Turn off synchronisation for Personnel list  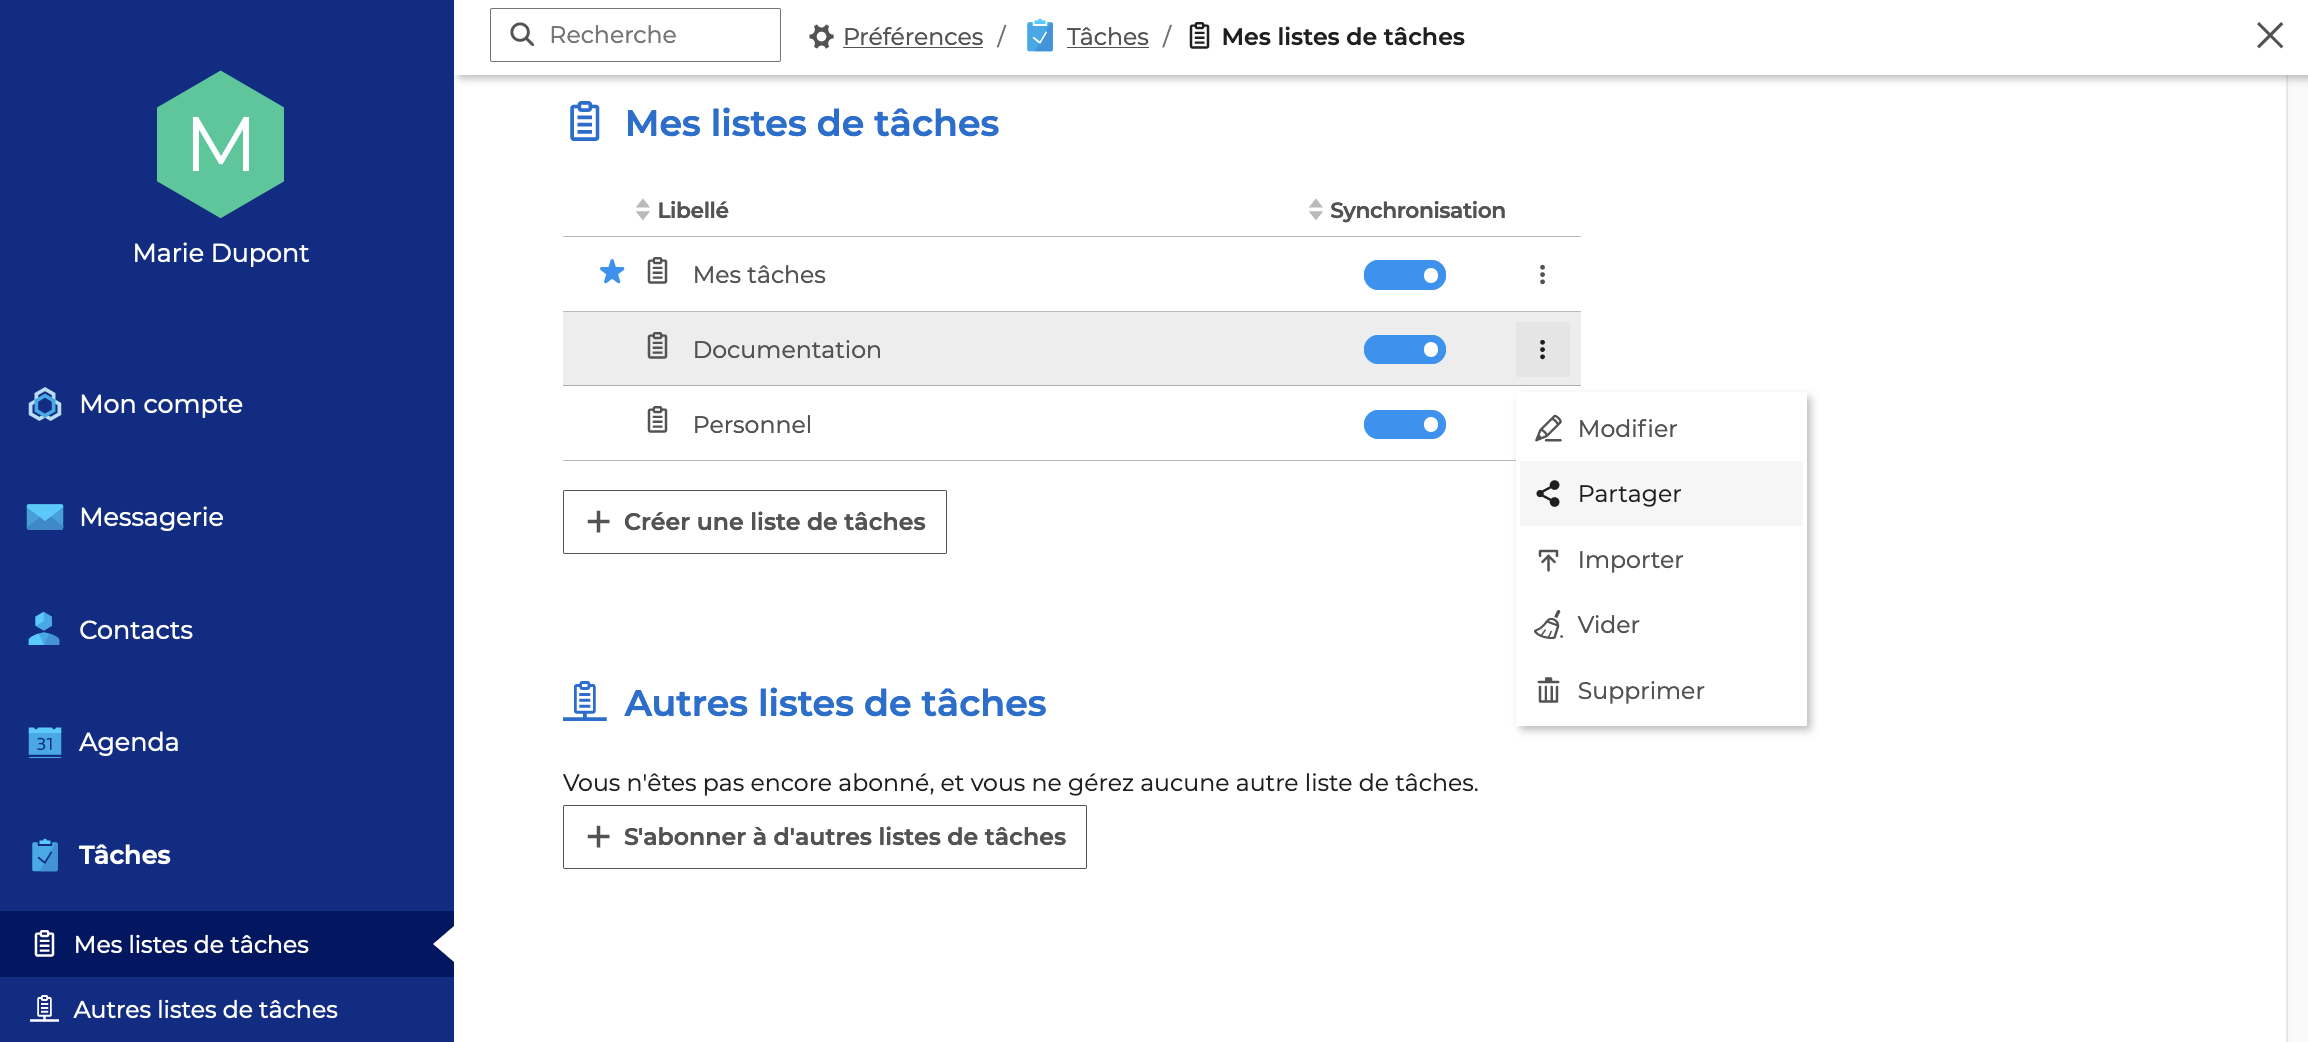point(1404,425)
